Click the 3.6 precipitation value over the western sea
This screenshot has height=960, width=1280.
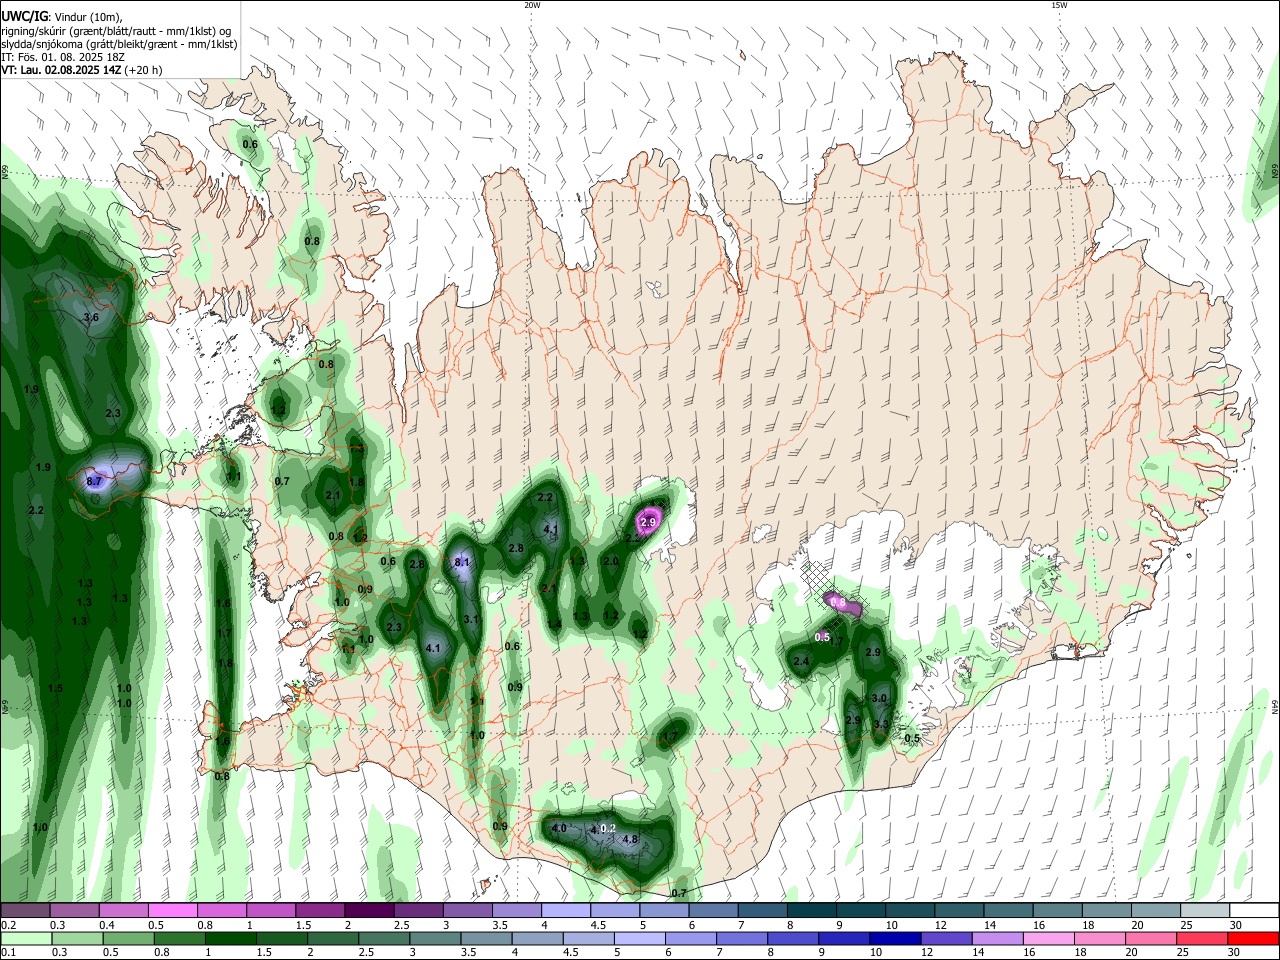point(91,318)
